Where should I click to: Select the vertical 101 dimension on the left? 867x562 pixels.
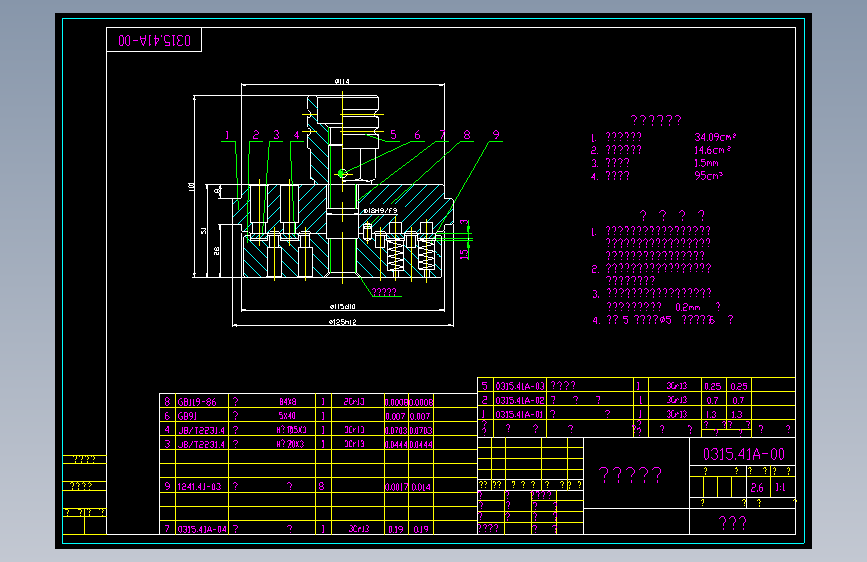[192, 187]
